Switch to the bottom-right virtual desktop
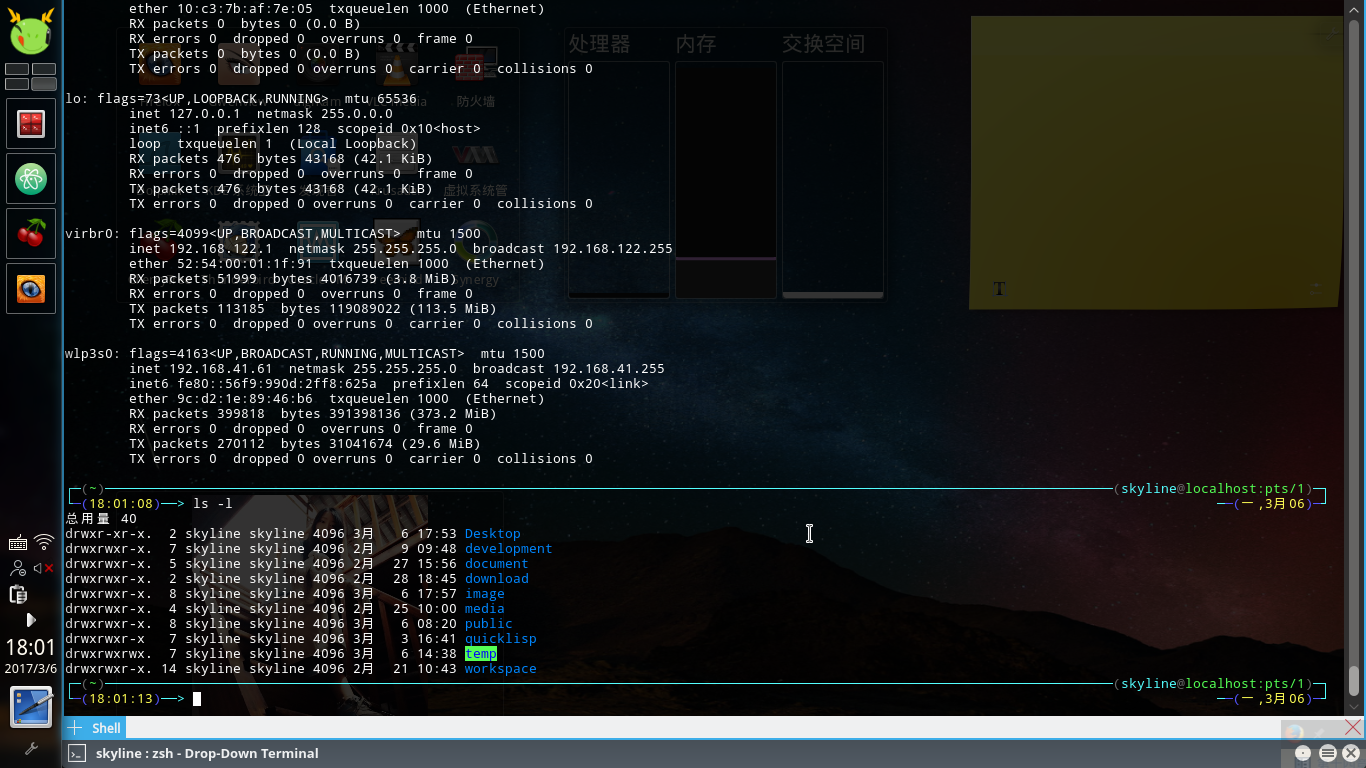 point(44,84)
